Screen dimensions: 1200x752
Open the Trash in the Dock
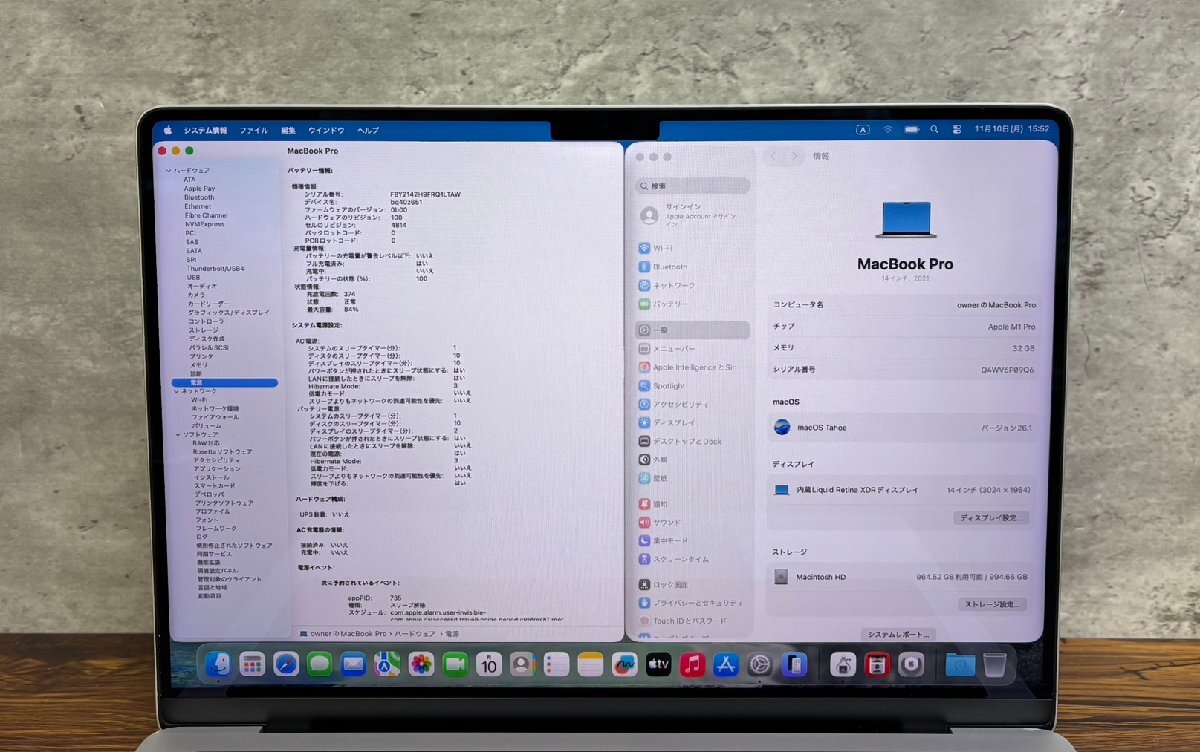click(994, 664)
